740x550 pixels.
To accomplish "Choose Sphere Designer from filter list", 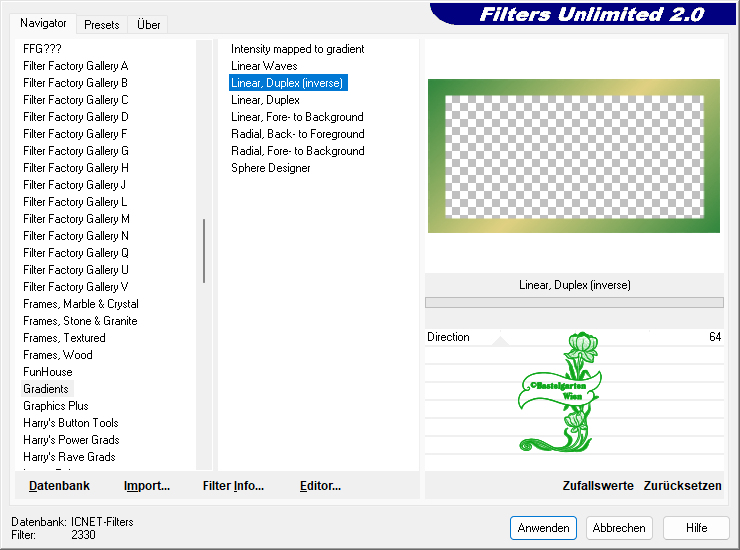I will [x=270, y=168].
